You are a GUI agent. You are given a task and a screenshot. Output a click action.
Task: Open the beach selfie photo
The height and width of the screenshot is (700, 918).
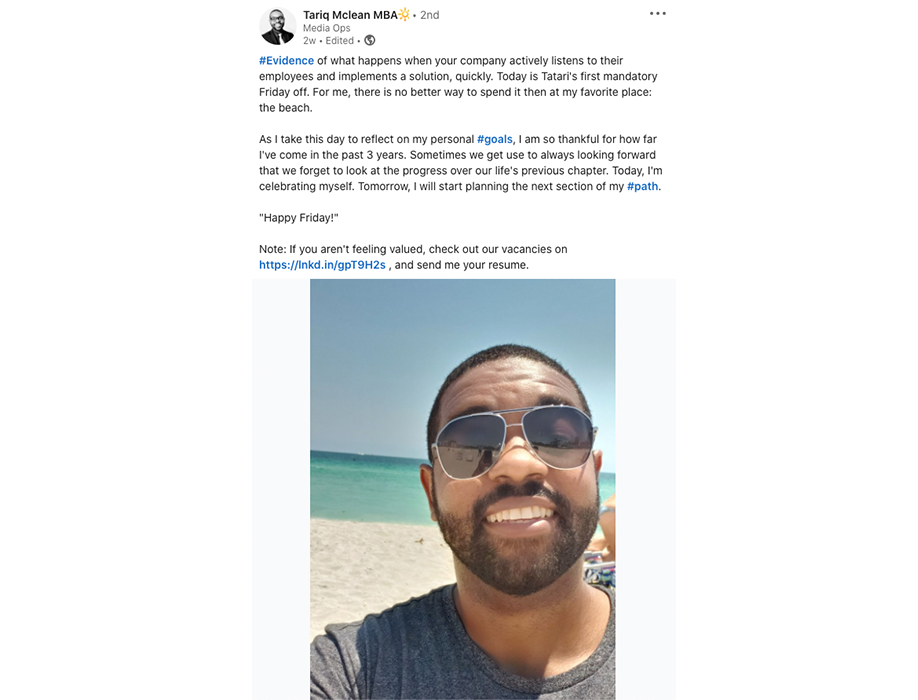tap(463, 489)
